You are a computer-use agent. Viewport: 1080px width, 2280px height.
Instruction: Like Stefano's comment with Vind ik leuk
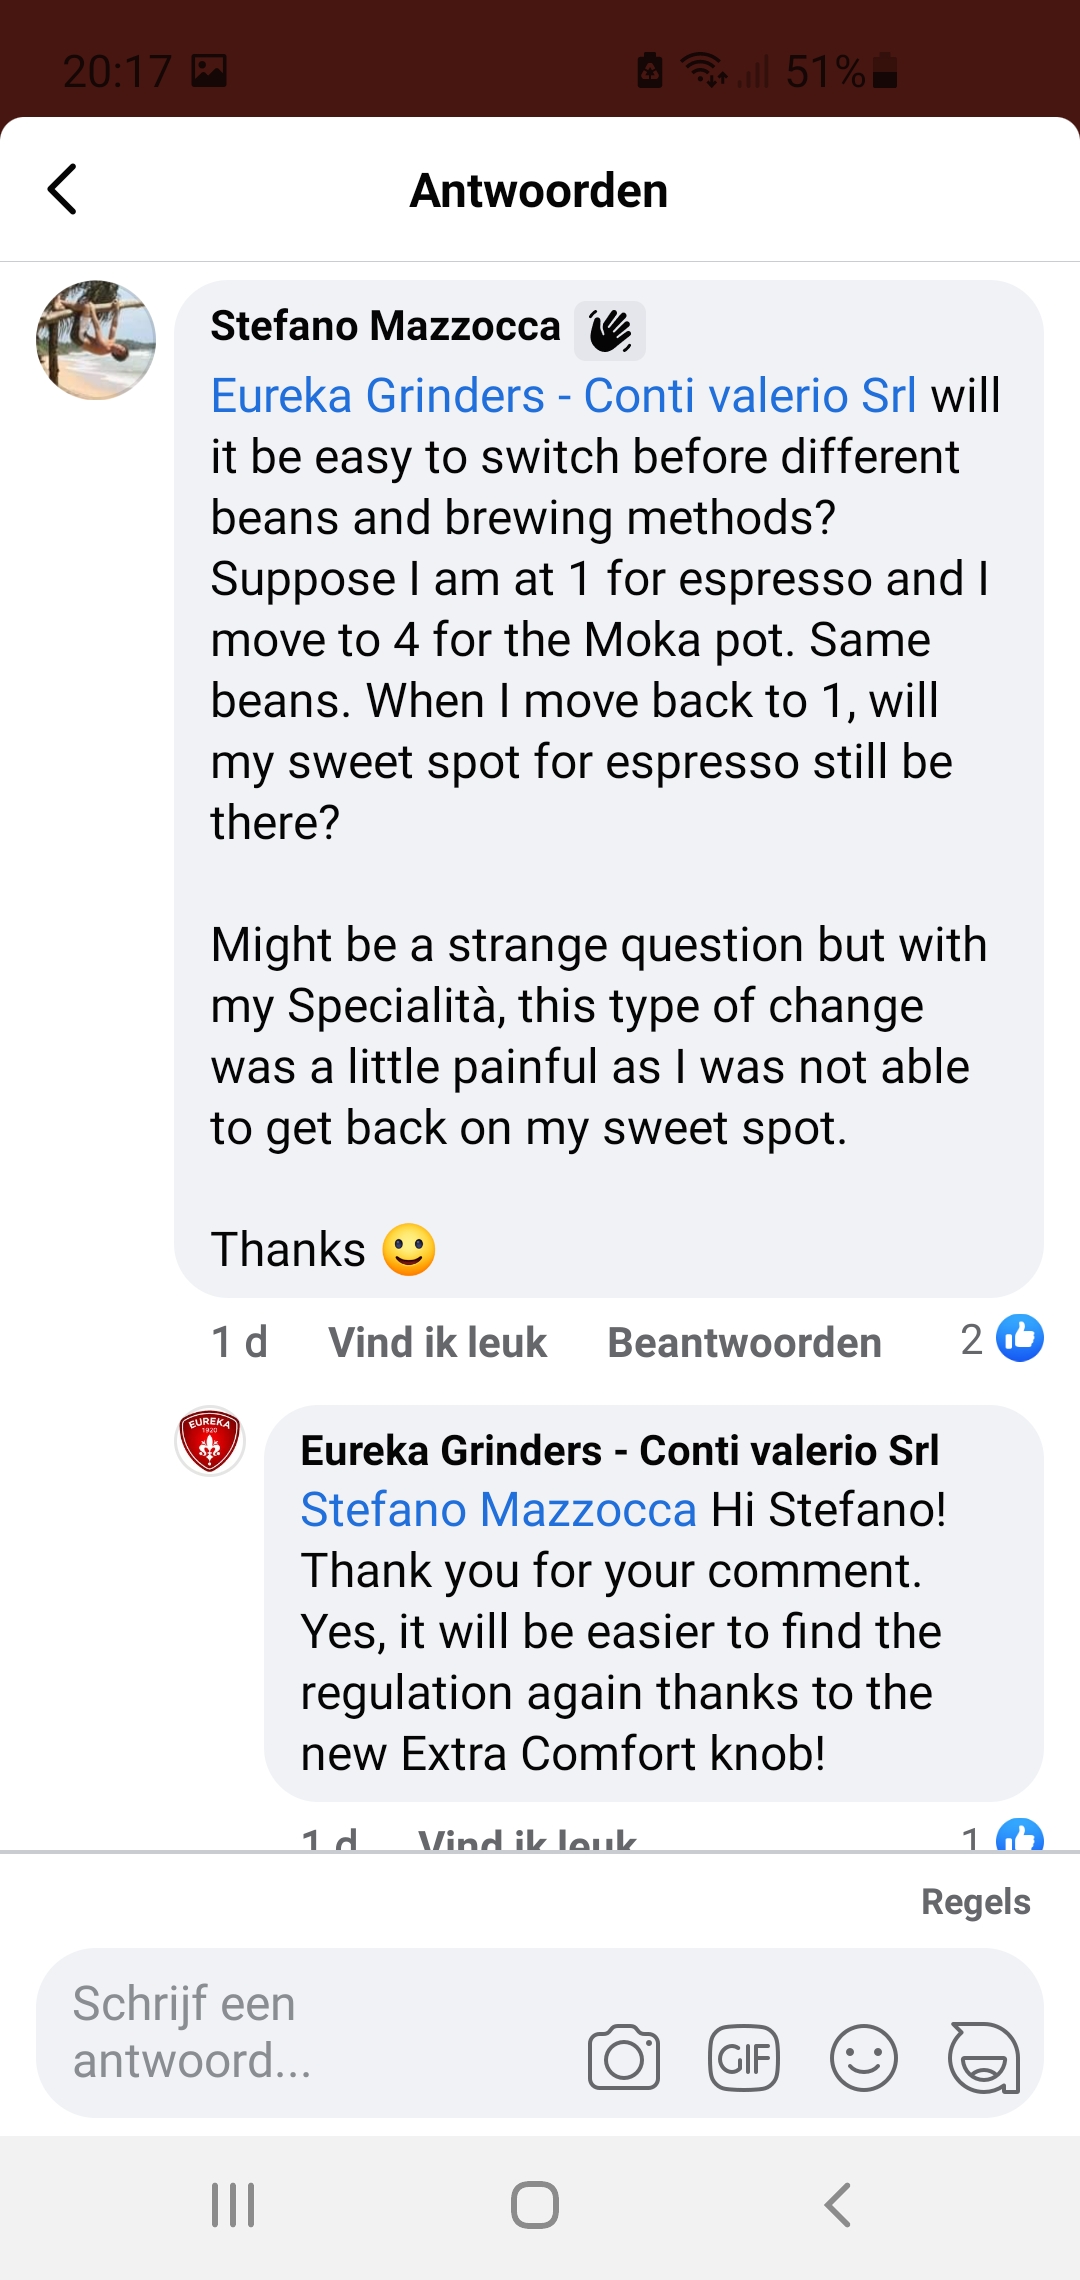point(437,1342)
